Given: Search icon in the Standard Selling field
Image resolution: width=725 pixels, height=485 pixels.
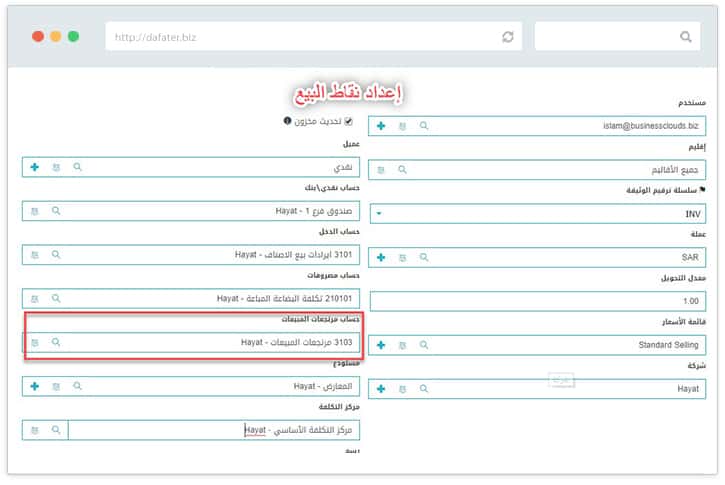Looking at the screenshot, I should click(x=424, y=345).
